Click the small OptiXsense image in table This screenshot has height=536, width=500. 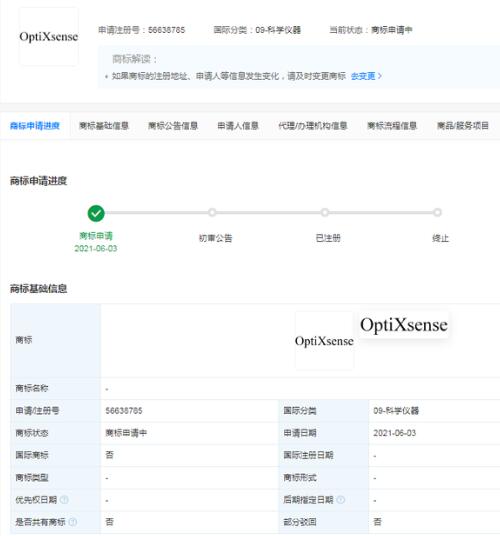click(x=324, y=340)
